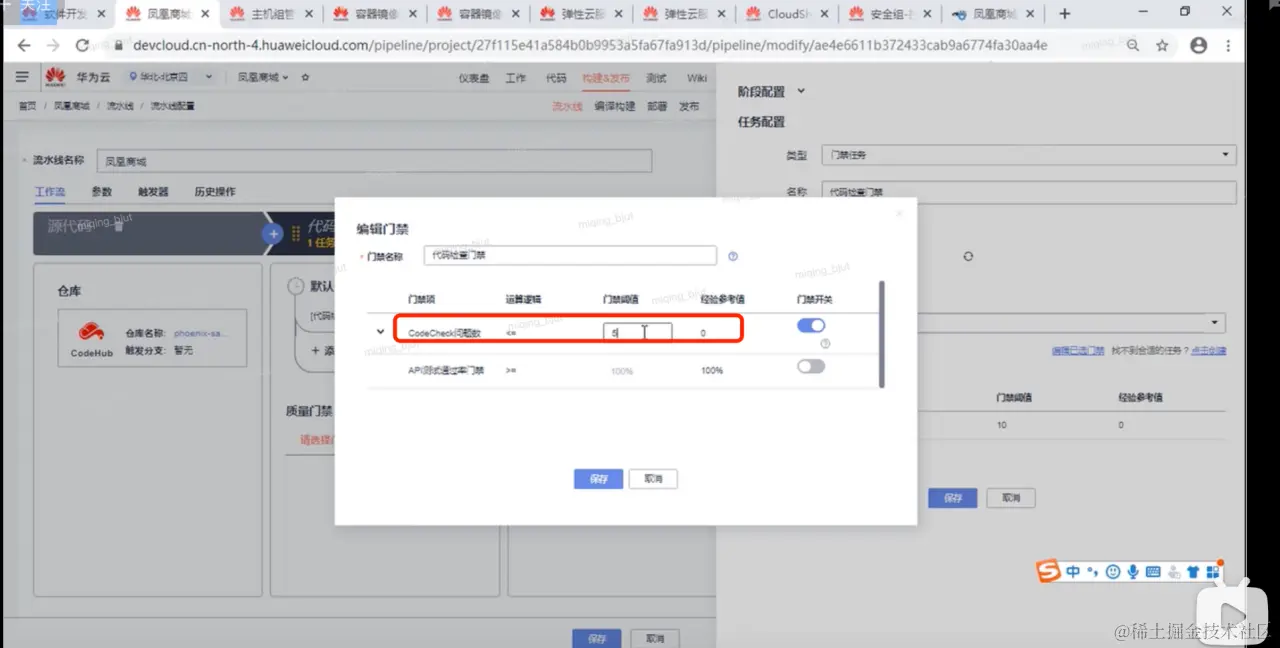Open the 类型 门禁任务 dropdown
Screen dimensions: 1280x648
(x=1028, y=155)
